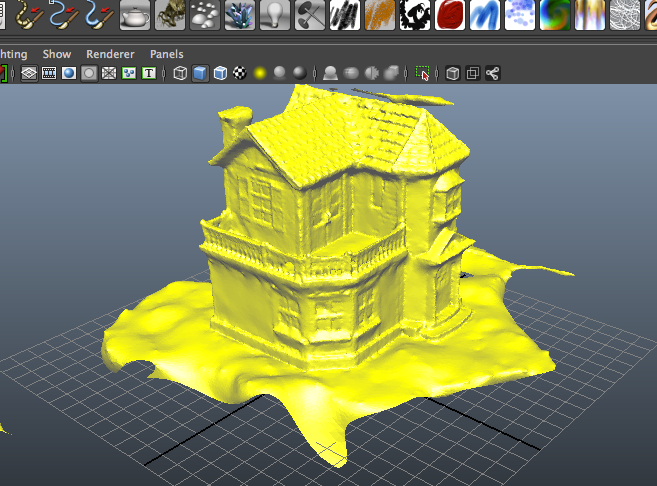Image resolution: width=657 pixels, height=486 pixels.
Task: Toggle the film gate display
Action: pyautogui.click(x=49, y=73)
